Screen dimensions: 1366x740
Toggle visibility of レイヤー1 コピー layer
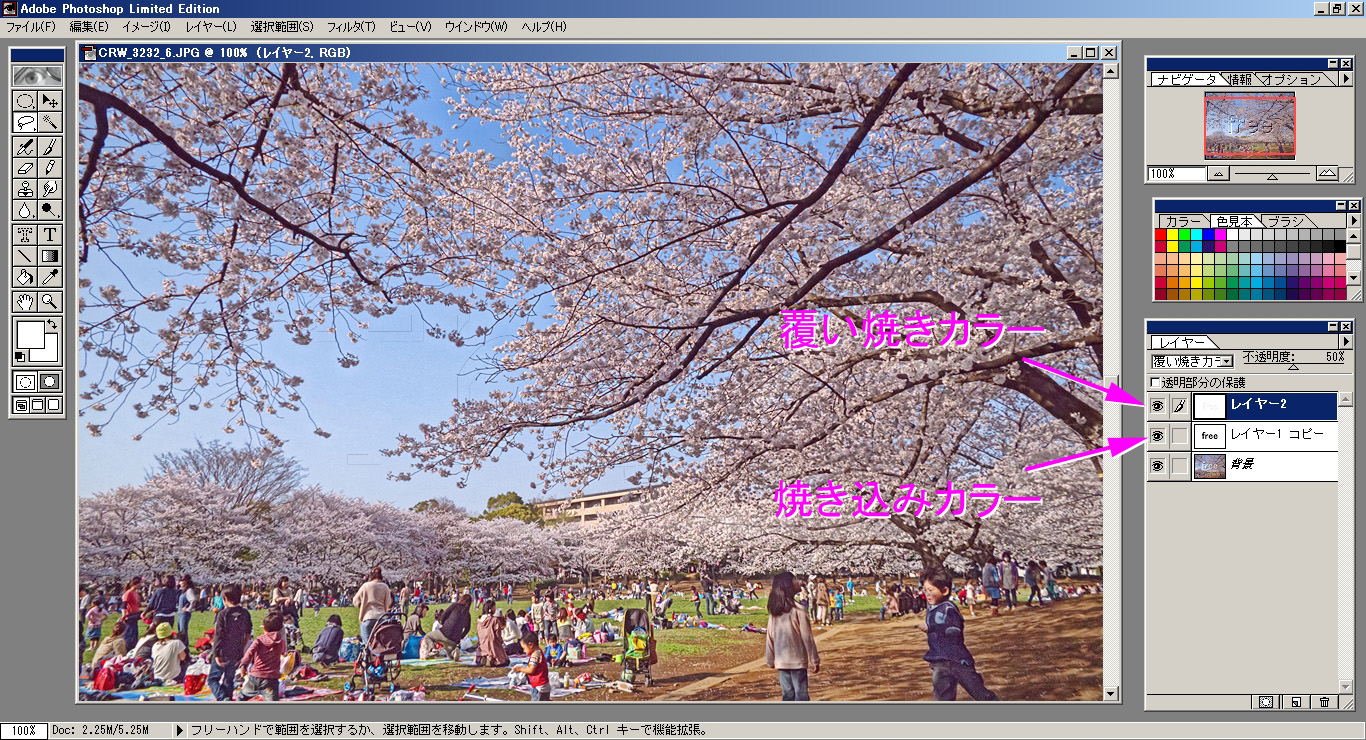1158,436
